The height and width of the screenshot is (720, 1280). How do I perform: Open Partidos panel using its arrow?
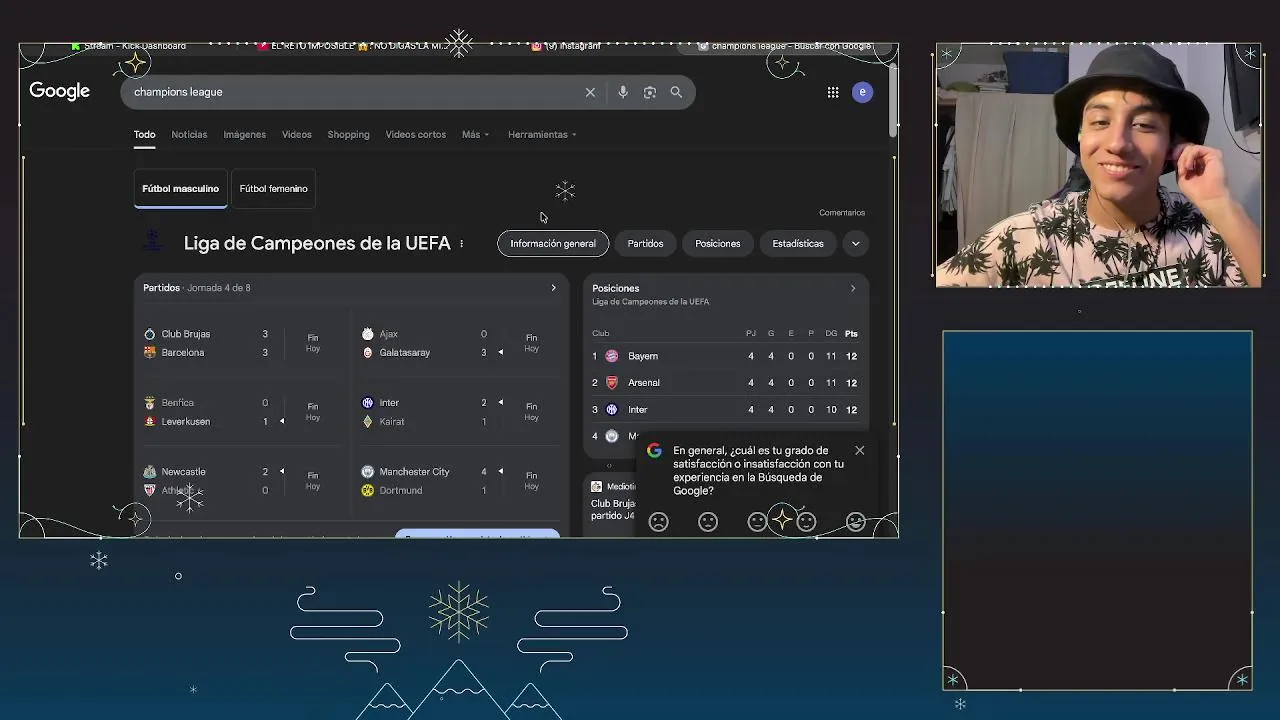click(x=553, y=288)
